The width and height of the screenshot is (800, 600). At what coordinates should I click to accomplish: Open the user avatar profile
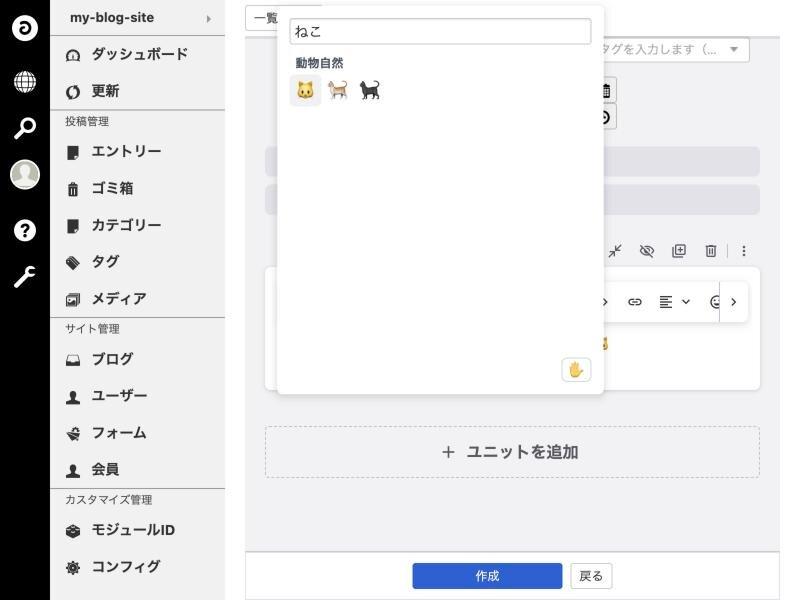(24, 174)
